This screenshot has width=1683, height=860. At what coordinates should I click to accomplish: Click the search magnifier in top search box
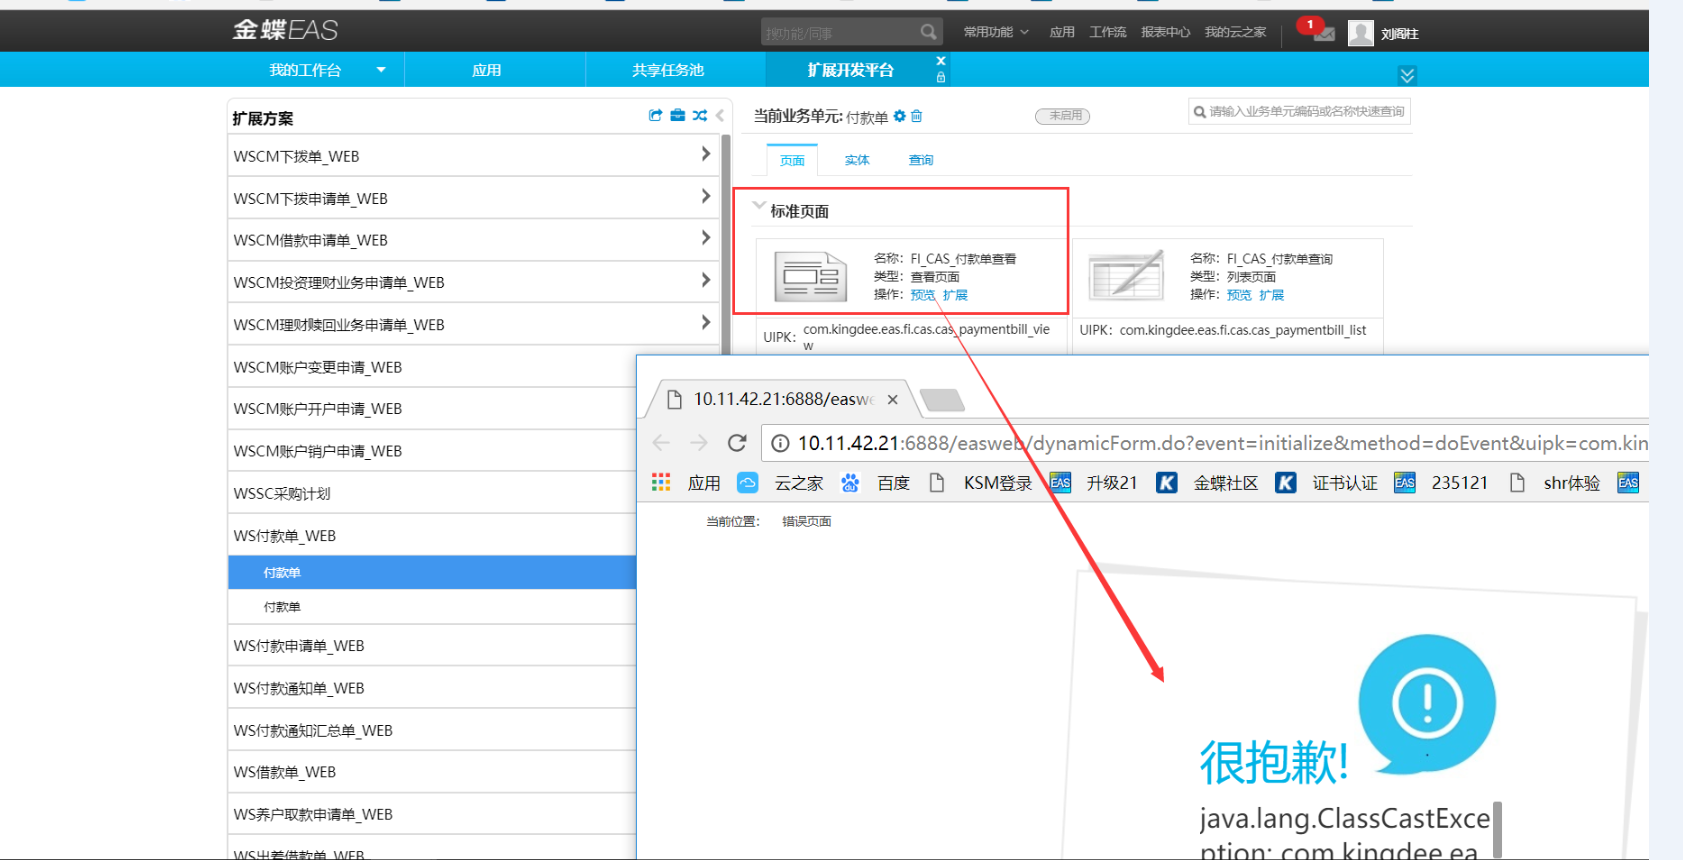pos(929,32)
